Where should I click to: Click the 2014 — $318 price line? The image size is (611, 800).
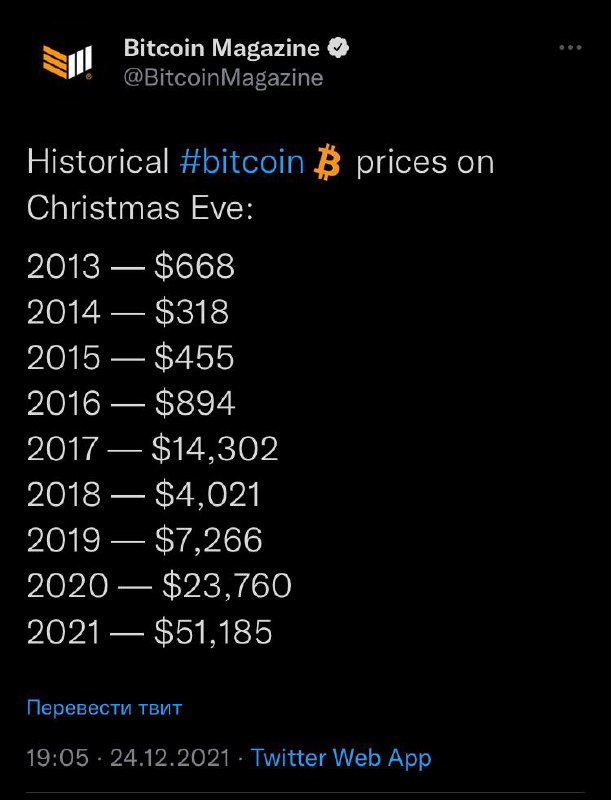click(x=128, y=312)
